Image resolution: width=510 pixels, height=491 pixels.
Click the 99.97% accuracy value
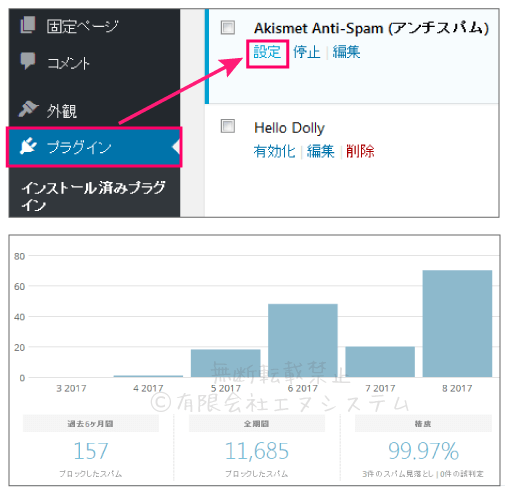[x=423, y=451]
